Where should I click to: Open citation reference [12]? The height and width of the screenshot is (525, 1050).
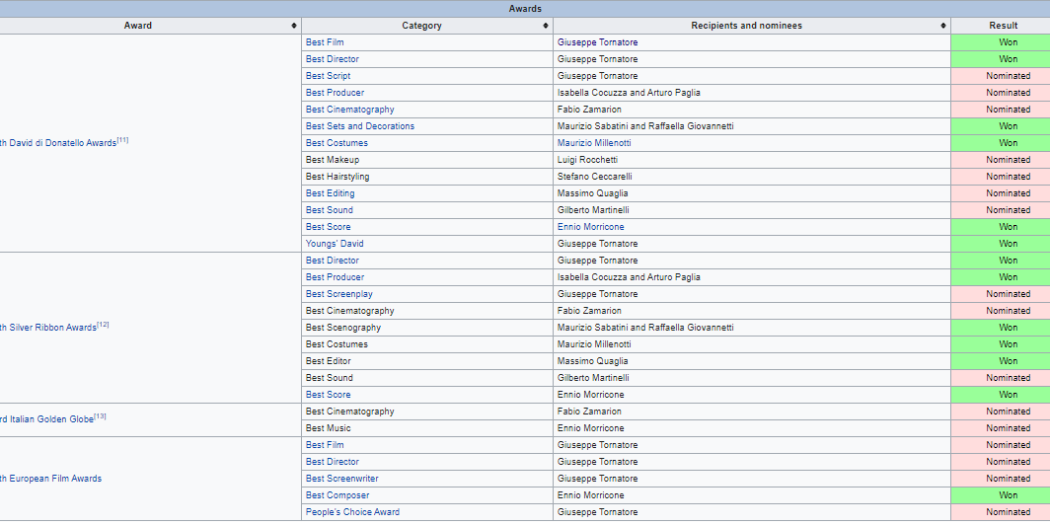coord(103,325)
